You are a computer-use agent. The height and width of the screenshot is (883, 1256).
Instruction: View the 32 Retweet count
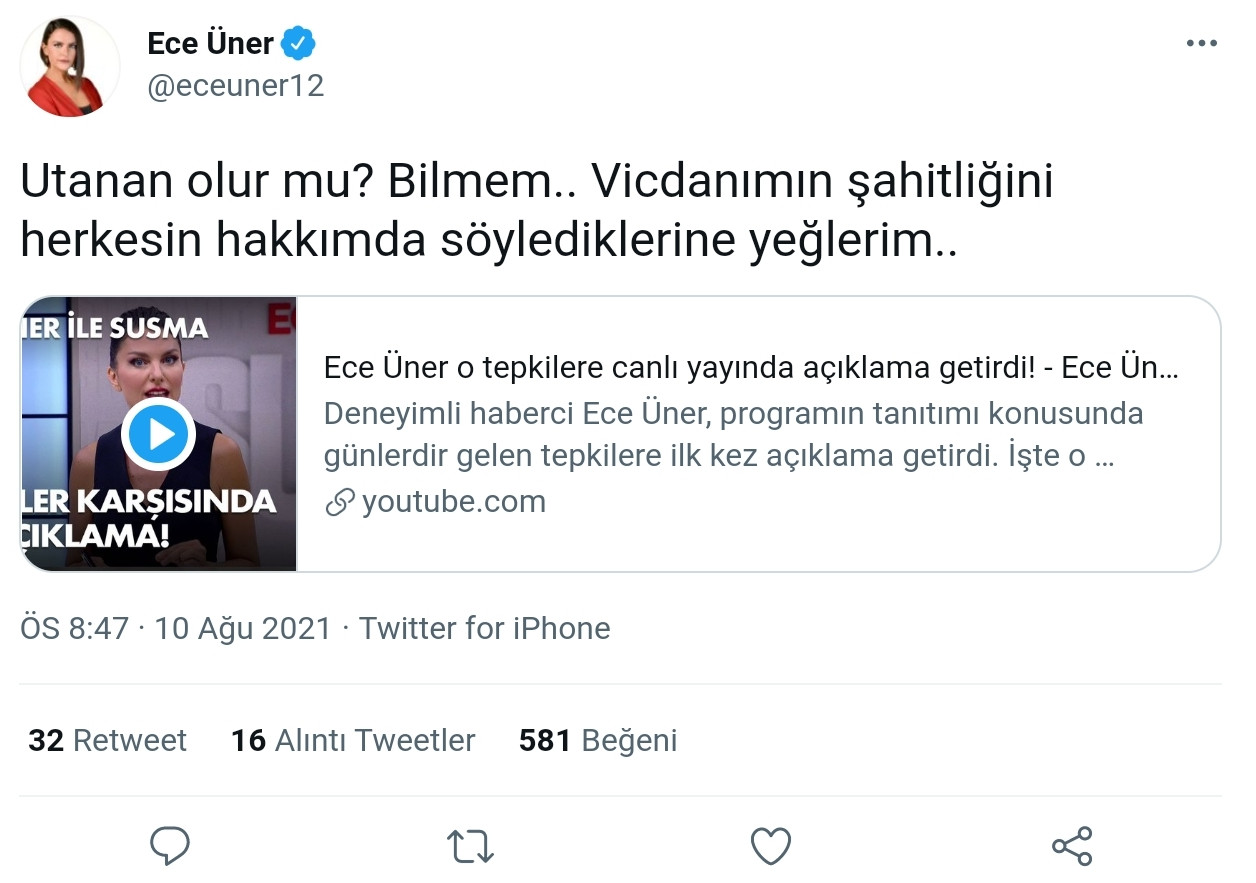click(x=105, y=740)
